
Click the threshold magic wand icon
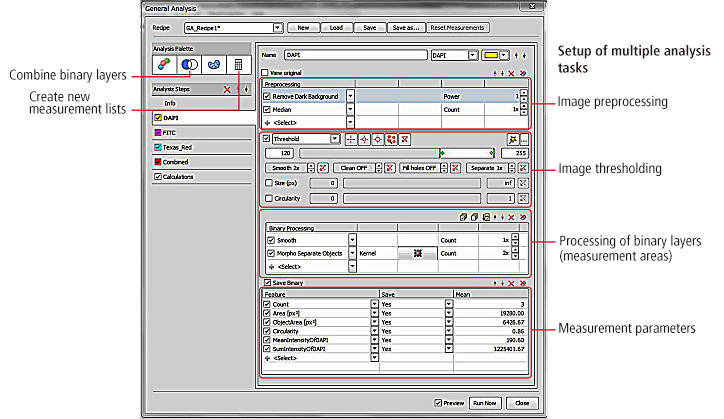[512, 139]
